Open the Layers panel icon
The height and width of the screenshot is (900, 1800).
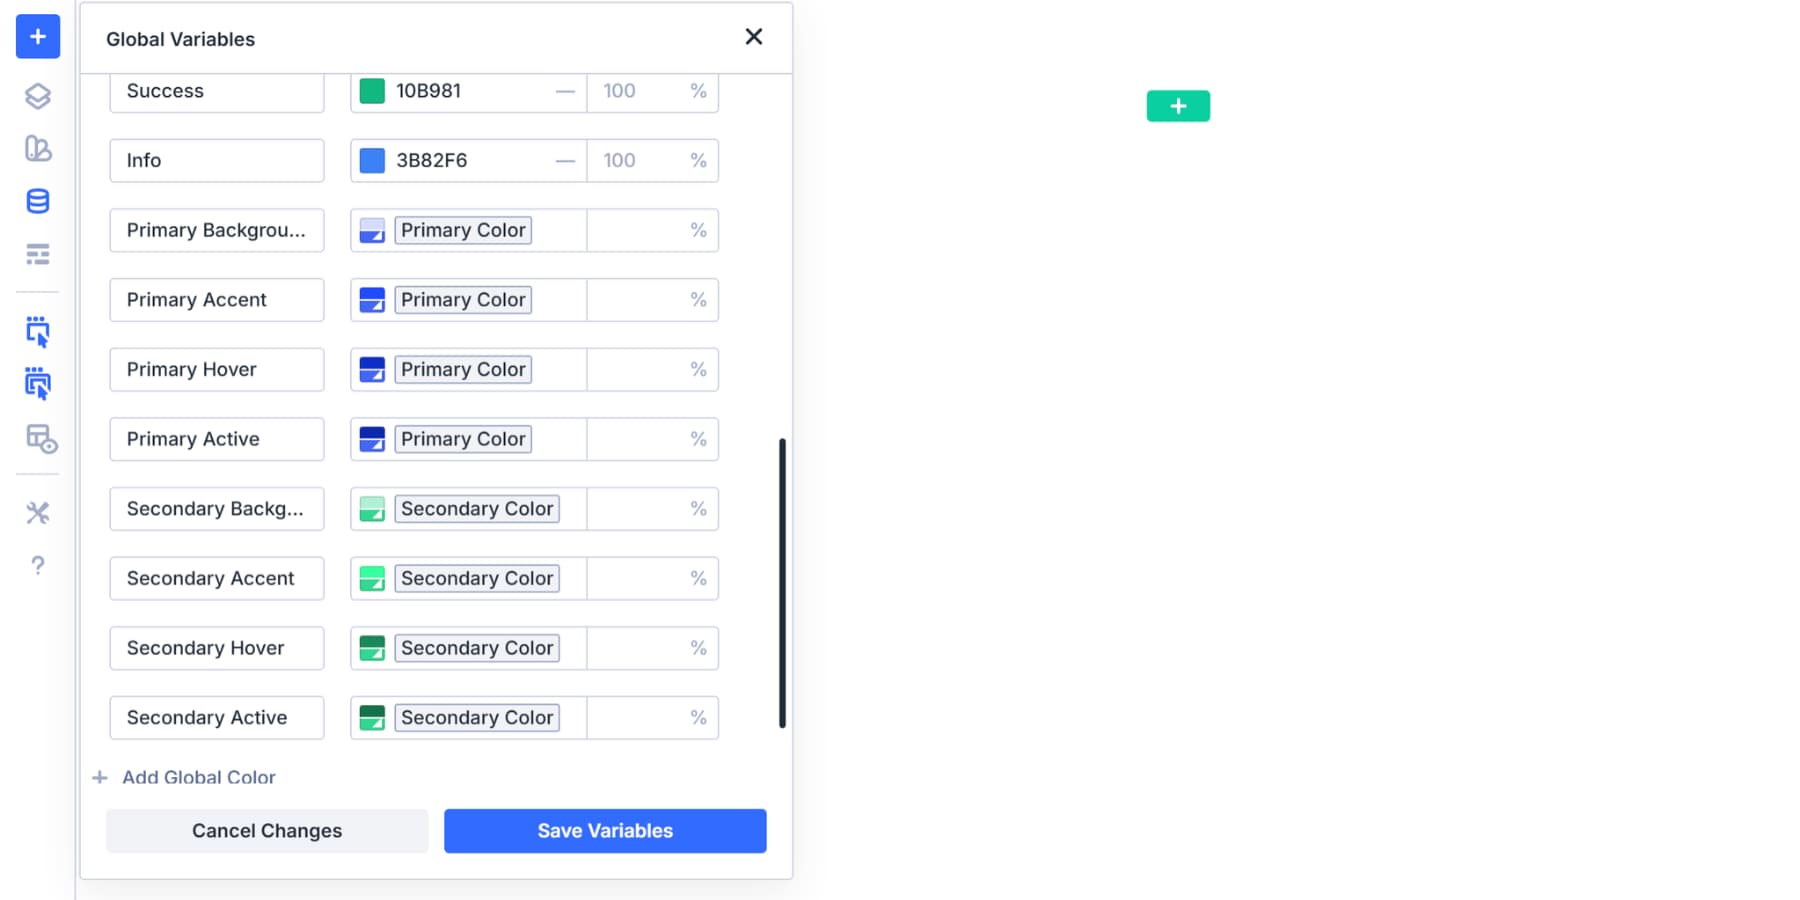(37, 97)
